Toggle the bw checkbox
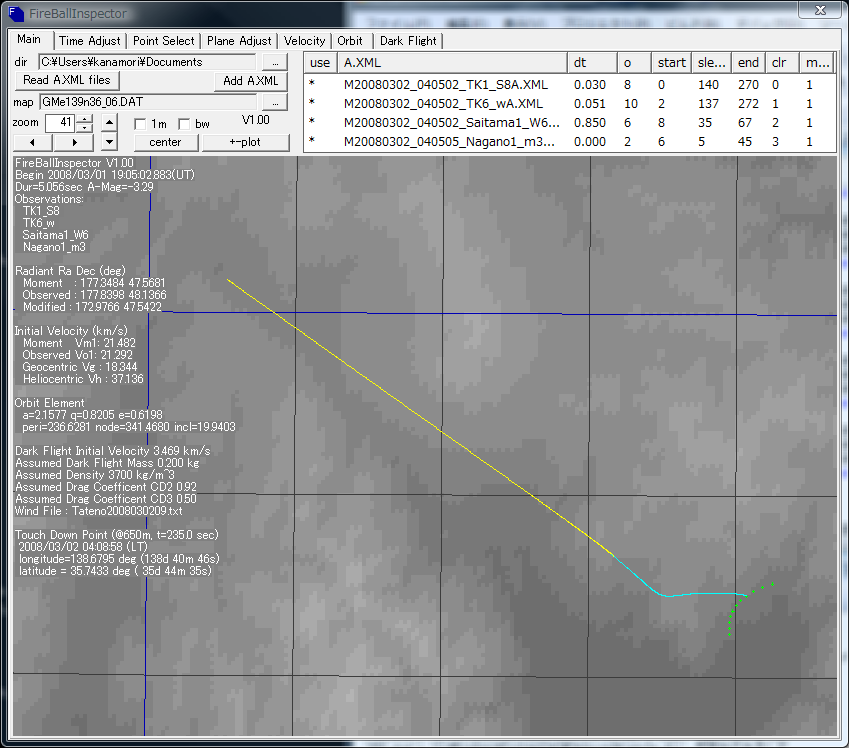The image size is (849, 748). [184, 124]
